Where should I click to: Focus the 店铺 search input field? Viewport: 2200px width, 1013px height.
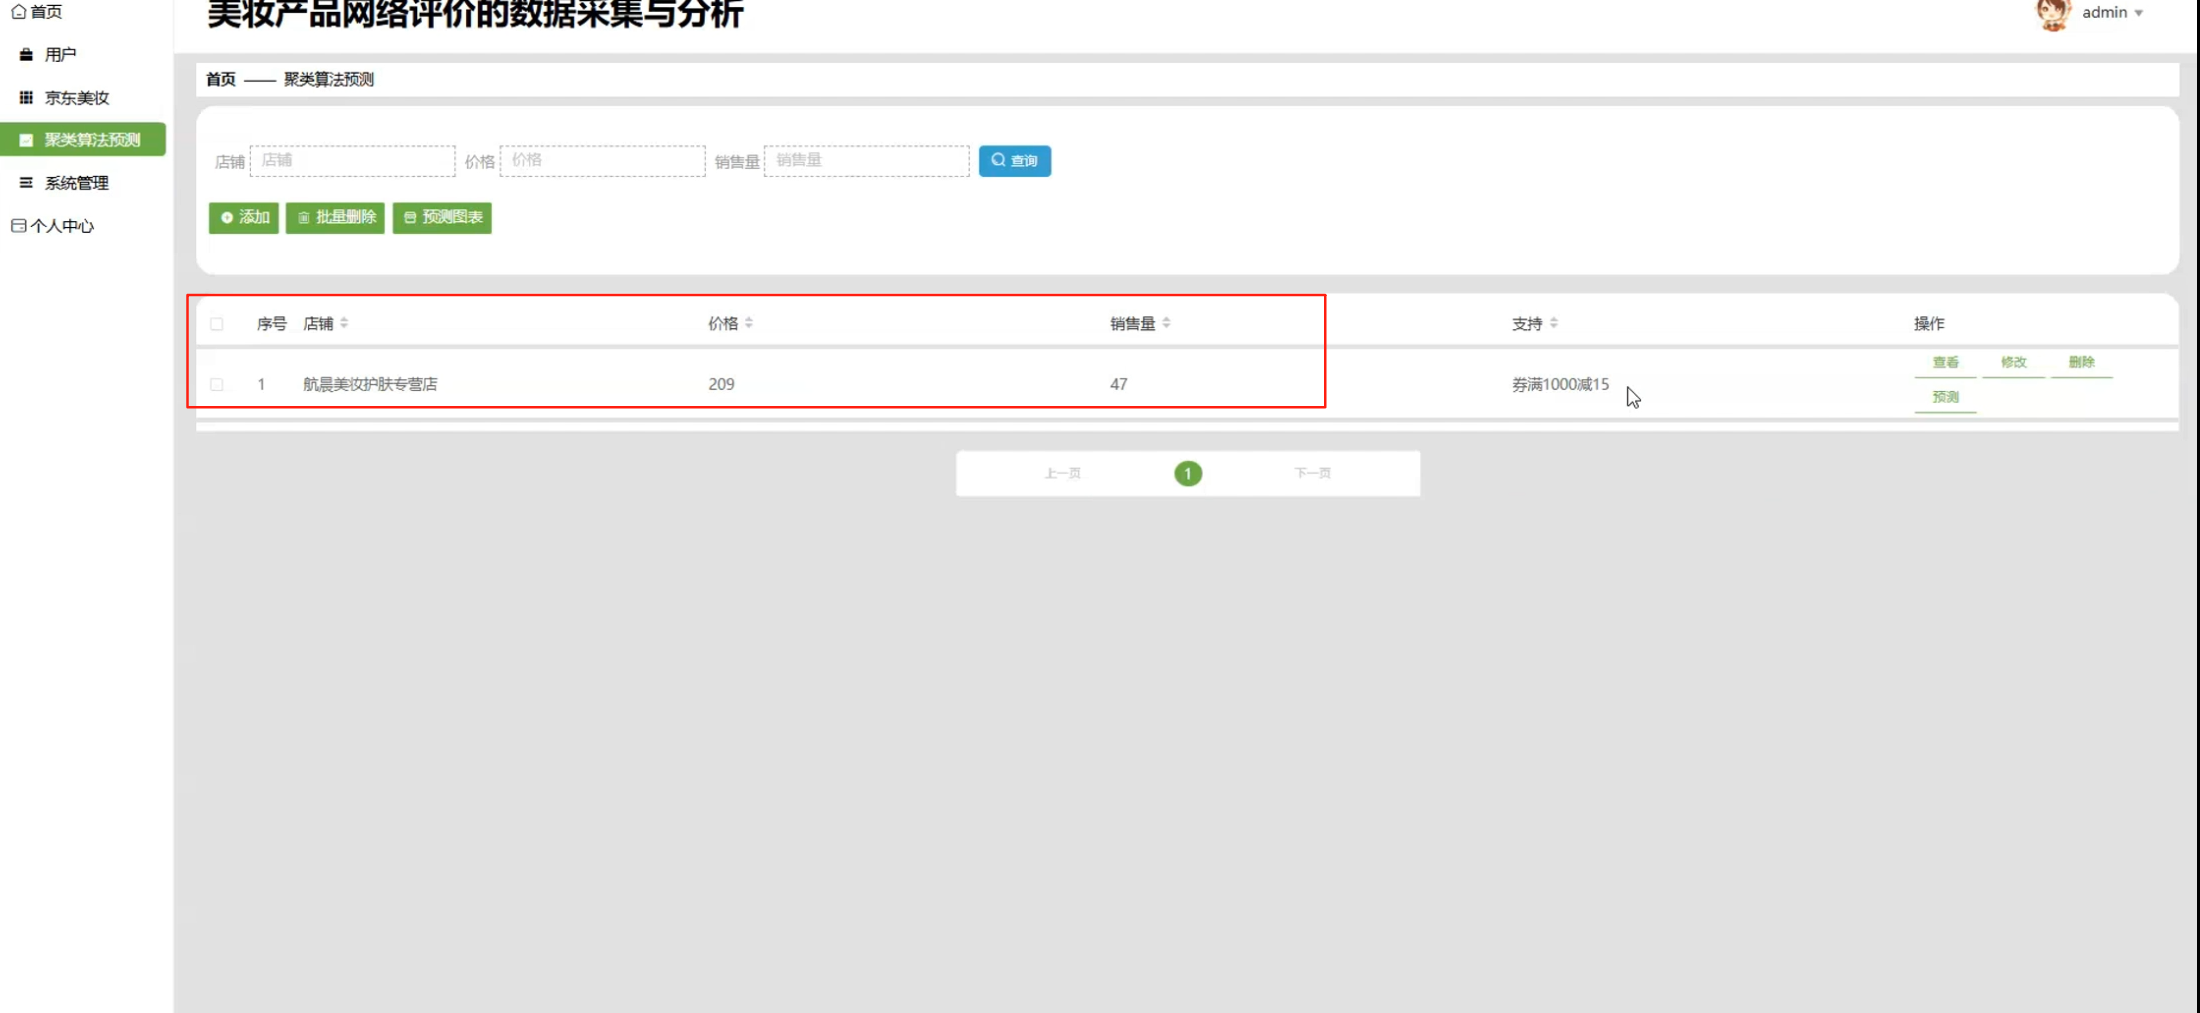pyautogui.click(x=352, y=161)
